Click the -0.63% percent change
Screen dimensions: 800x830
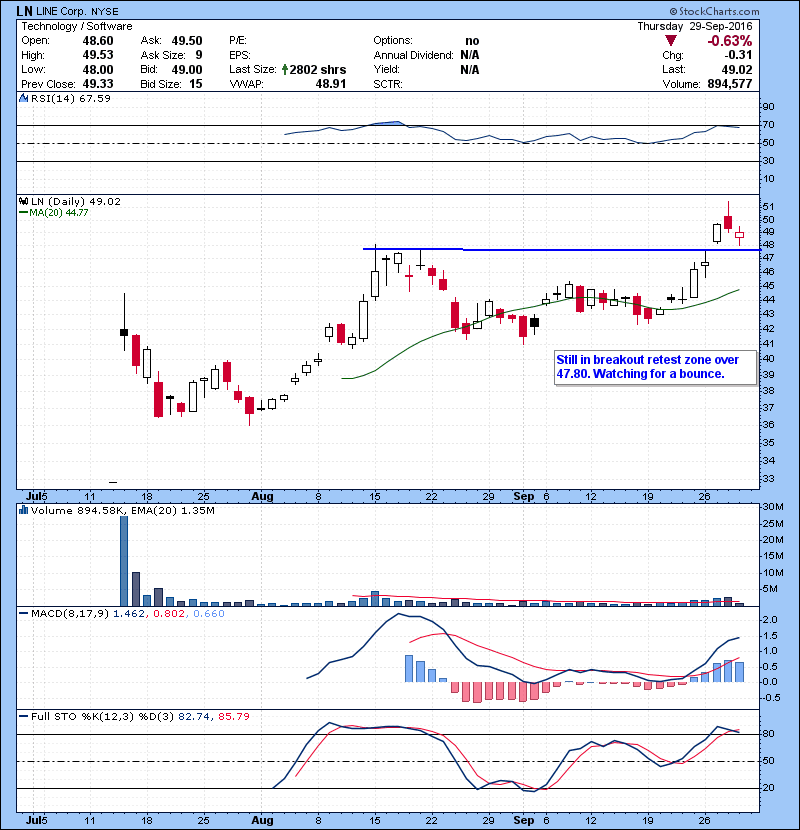point(730,41)
